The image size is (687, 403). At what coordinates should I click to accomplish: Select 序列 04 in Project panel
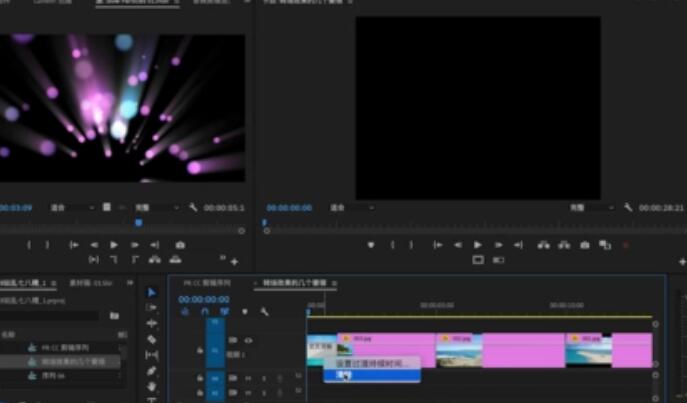pos(53,376)
